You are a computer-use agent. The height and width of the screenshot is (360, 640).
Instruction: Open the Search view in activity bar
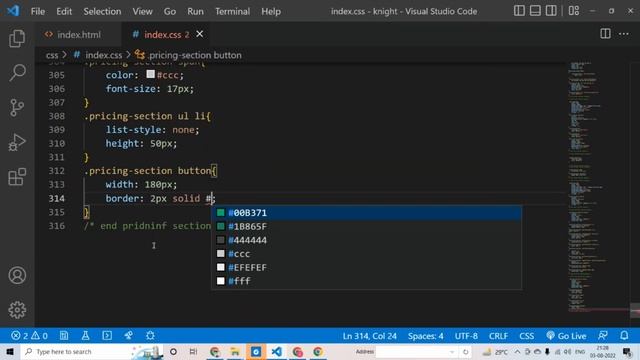[x=17, y=73]
